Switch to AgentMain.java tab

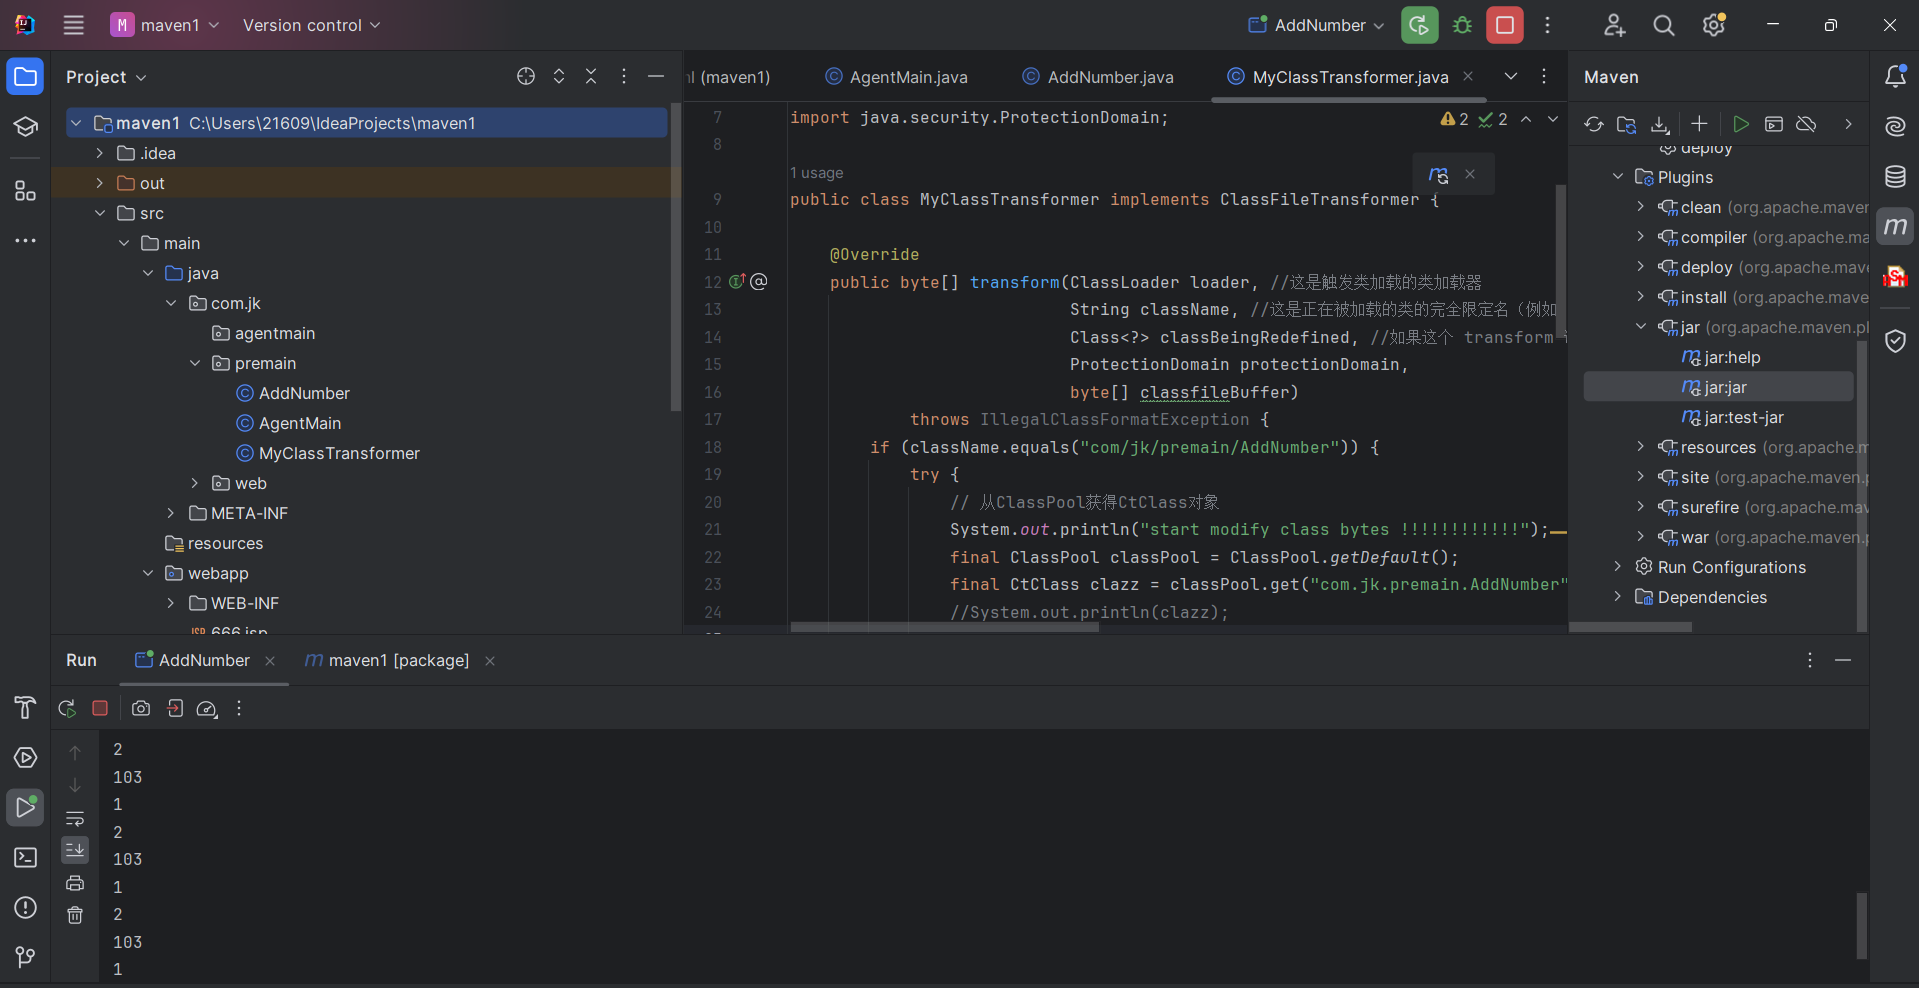897,77
